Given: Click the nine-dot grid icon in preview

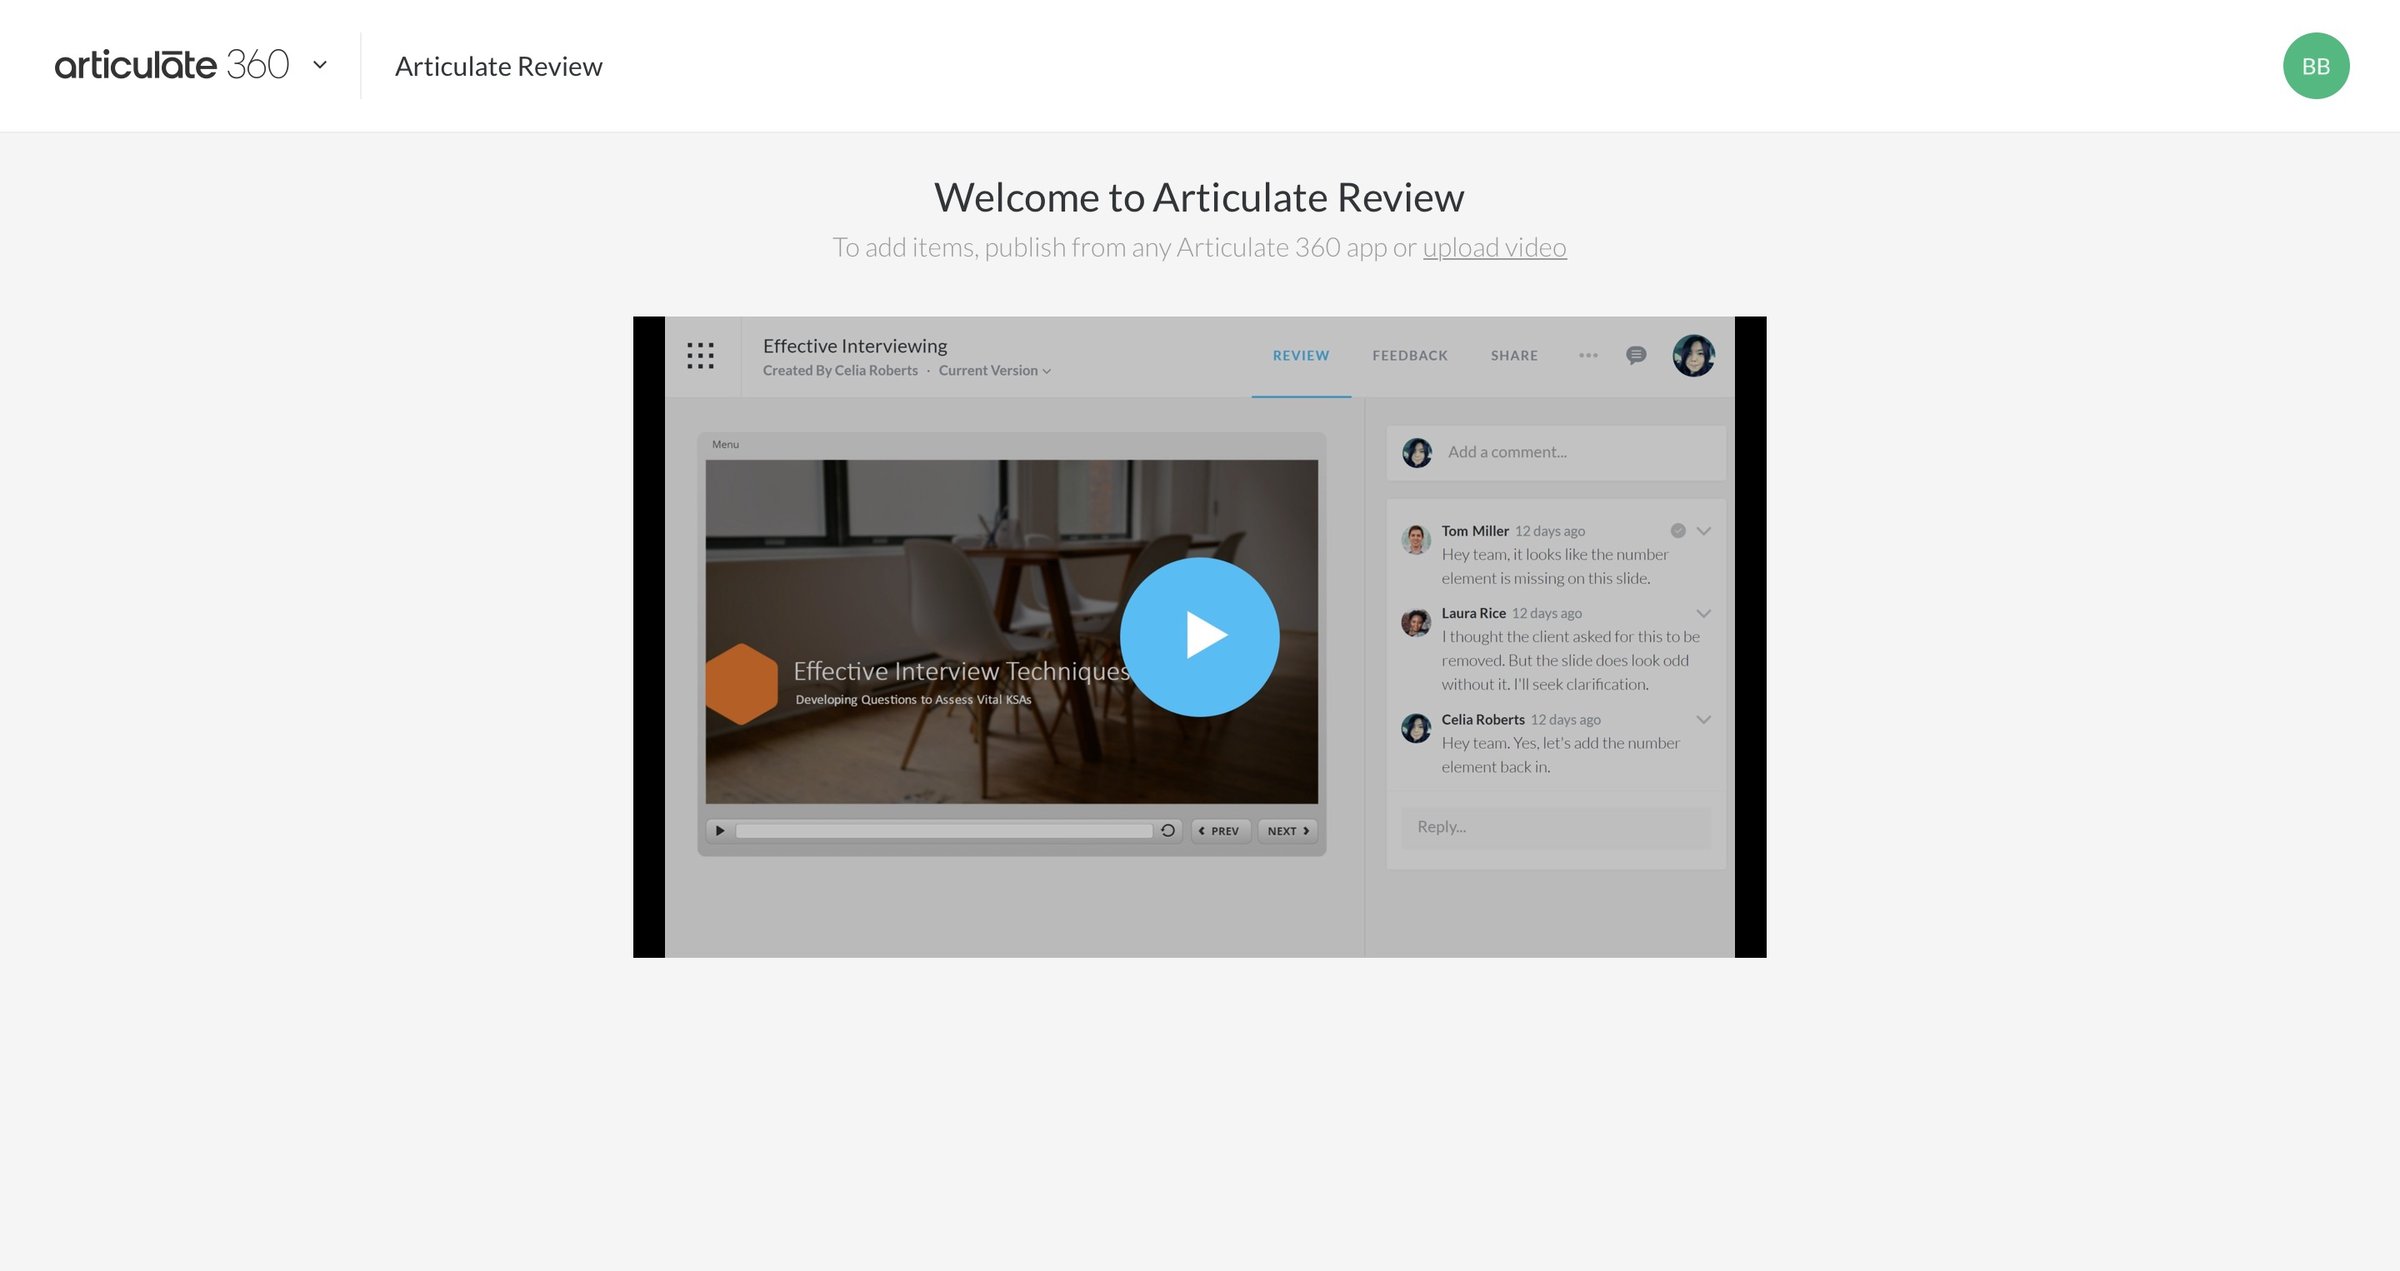Looking at the screenshot, I should click(701, 356).
